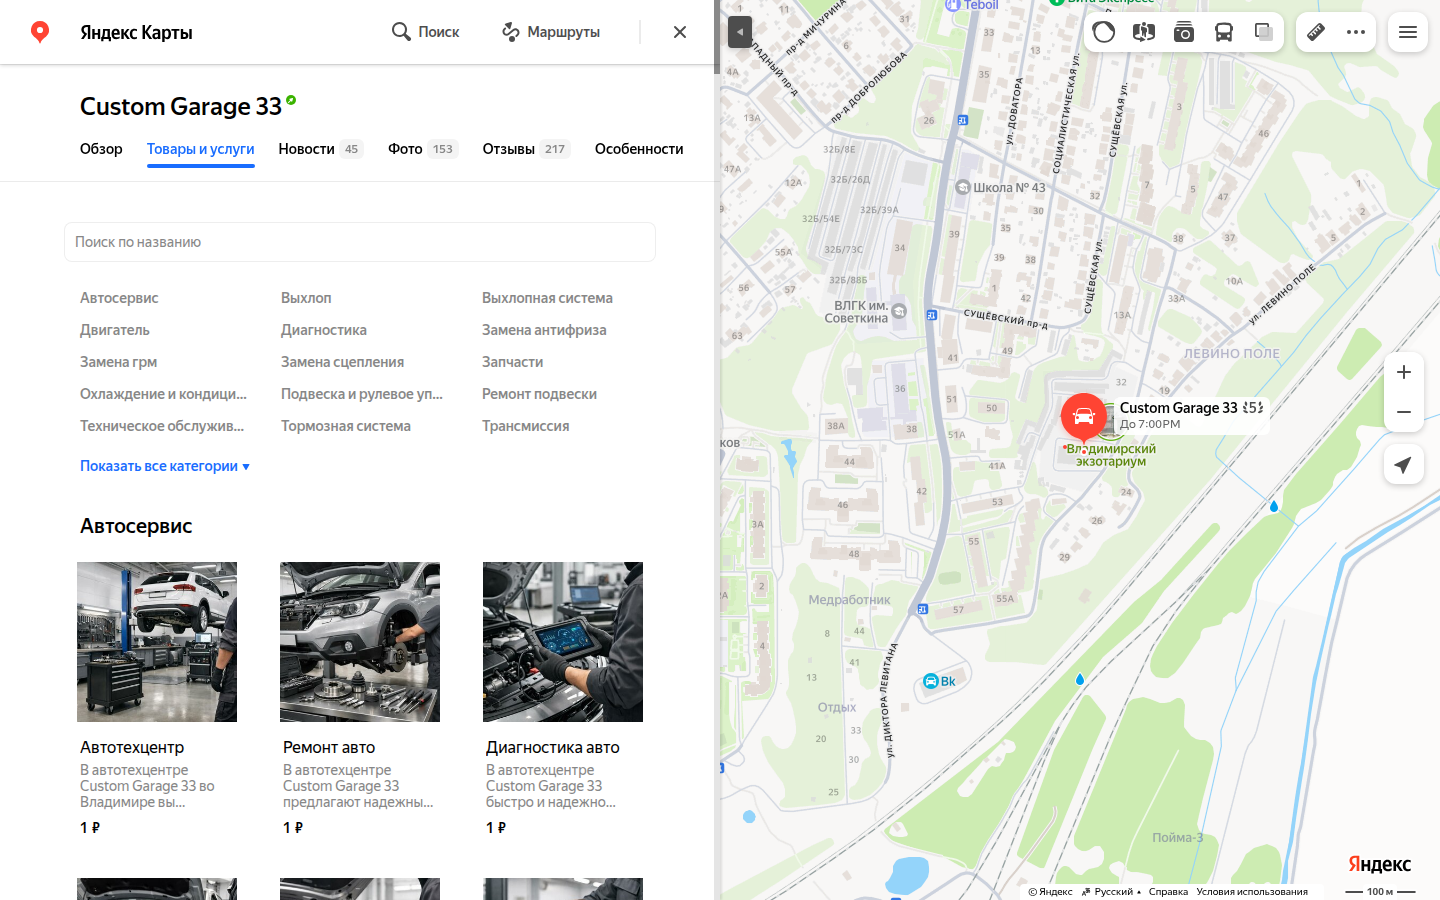
Task: Expand Показать все категории list
Action: (x=165, y=466)
